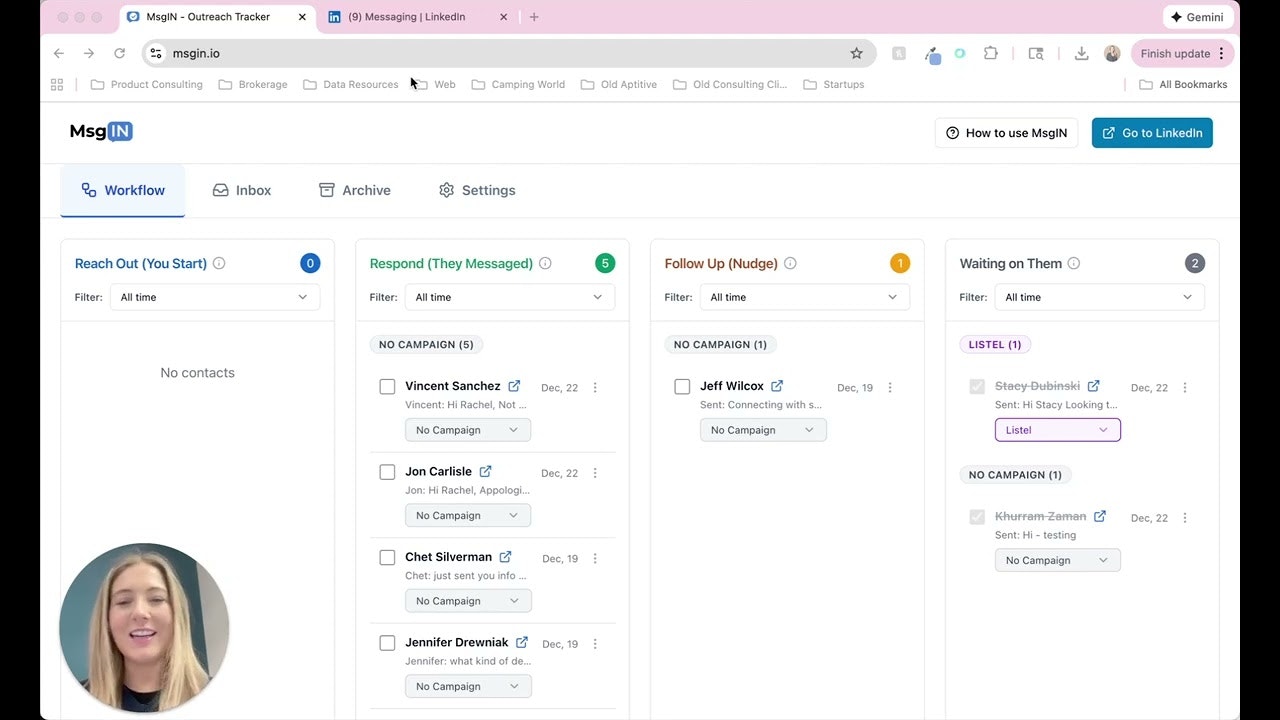Switch to the Settings tab
Screen dimensions: 1280x720
coord(478,190)
